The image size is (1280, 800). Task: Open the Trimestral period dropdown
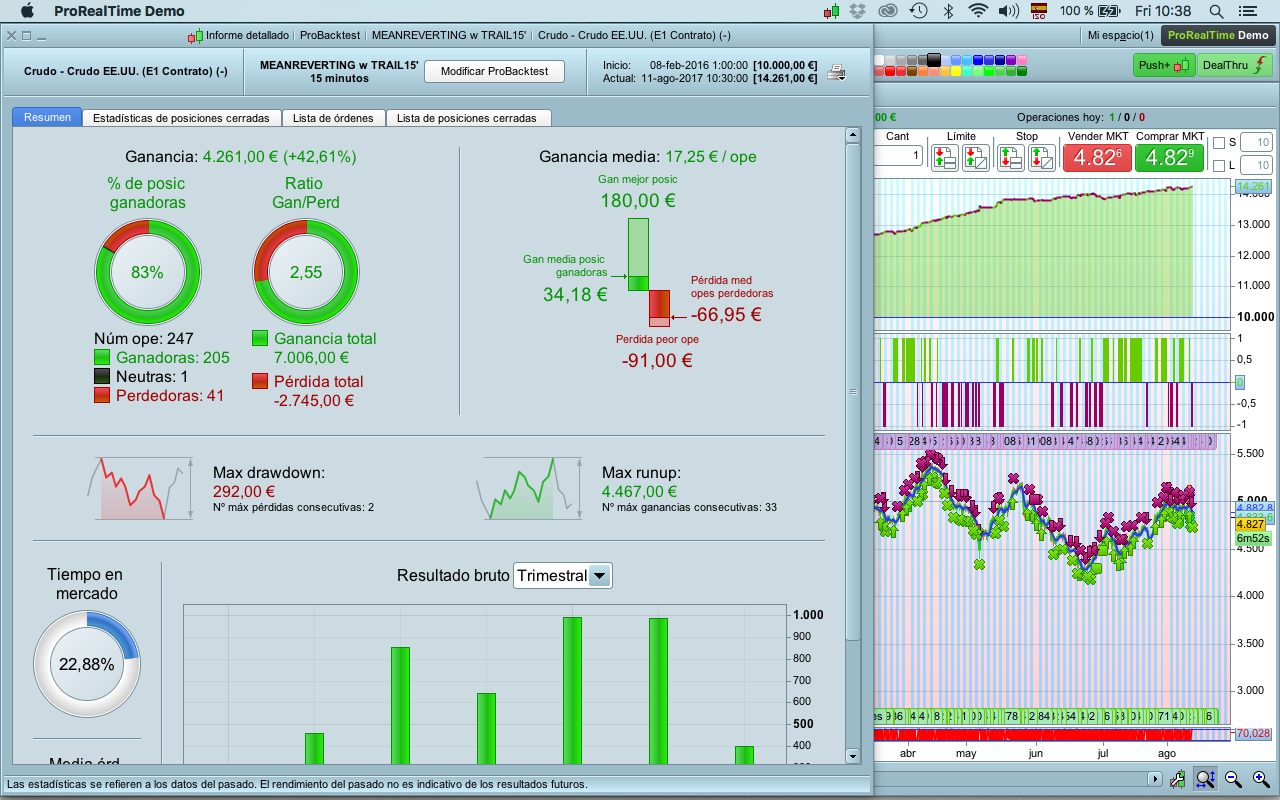[x=562, y=575]
